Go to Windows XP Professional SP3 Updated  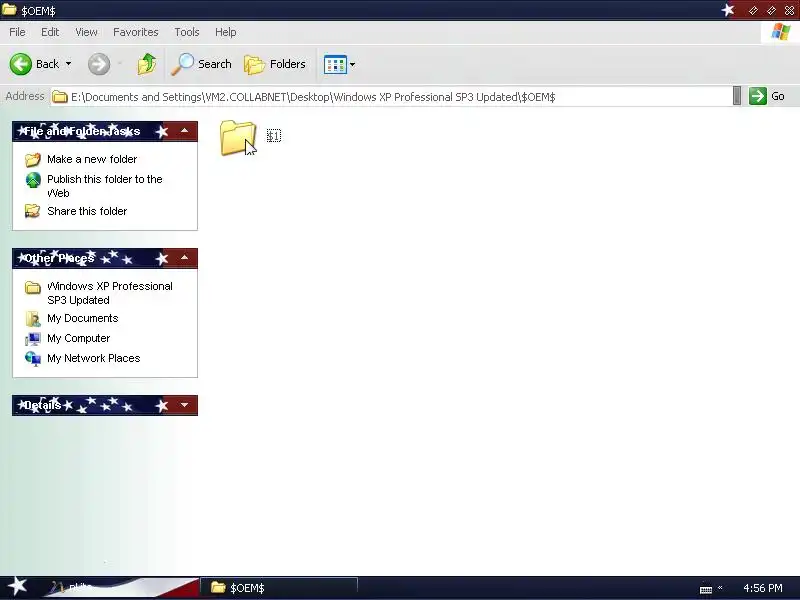pos(110,293)
